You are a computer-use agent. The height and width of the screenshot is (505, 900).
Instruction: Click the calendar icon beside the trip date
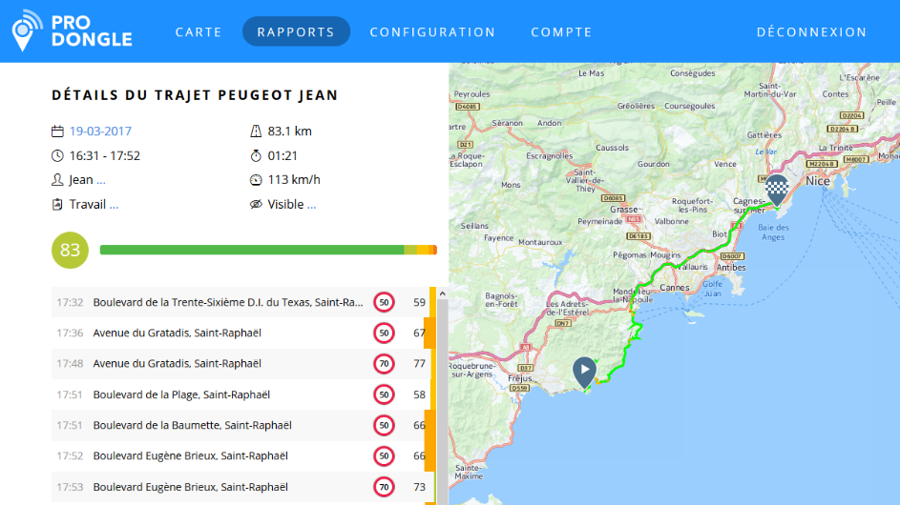(57, 131)
